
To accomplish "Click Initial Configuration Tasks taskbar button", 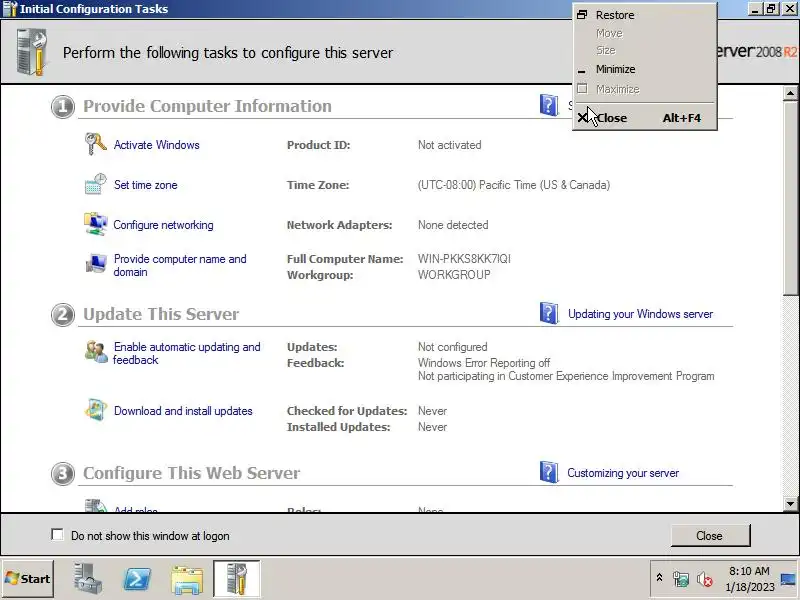I will tap(236, 579).
